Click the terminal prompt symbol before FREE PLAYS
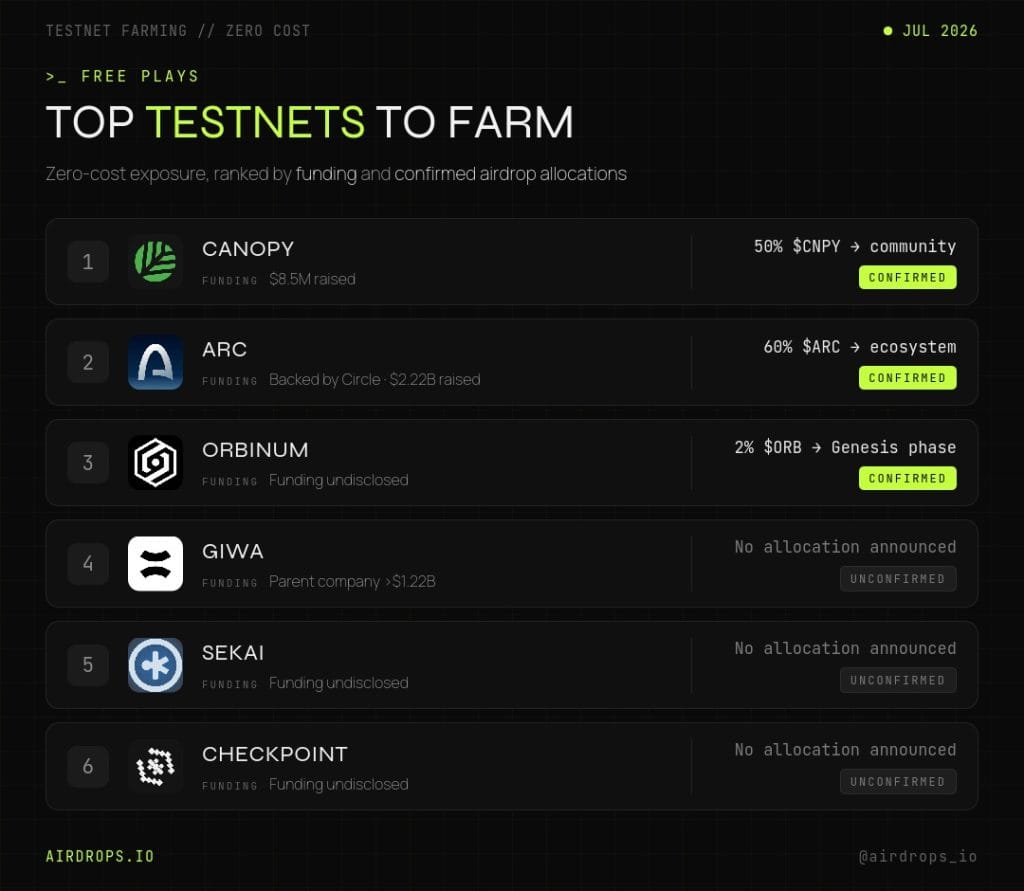 56,76
